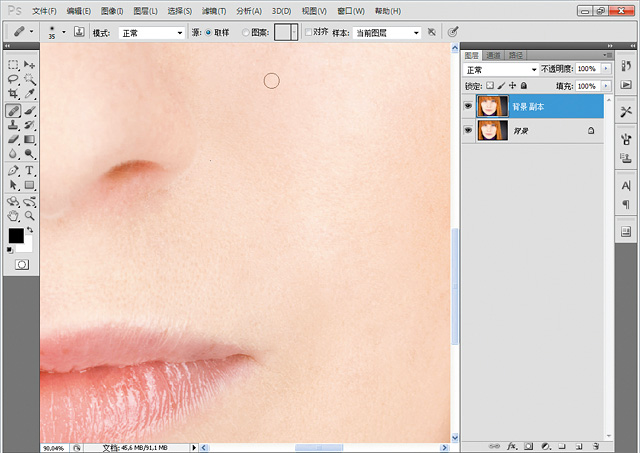Hide the 背景 副本 layer eye
Viewport: 640px width, 453px height.
(468, 106)
